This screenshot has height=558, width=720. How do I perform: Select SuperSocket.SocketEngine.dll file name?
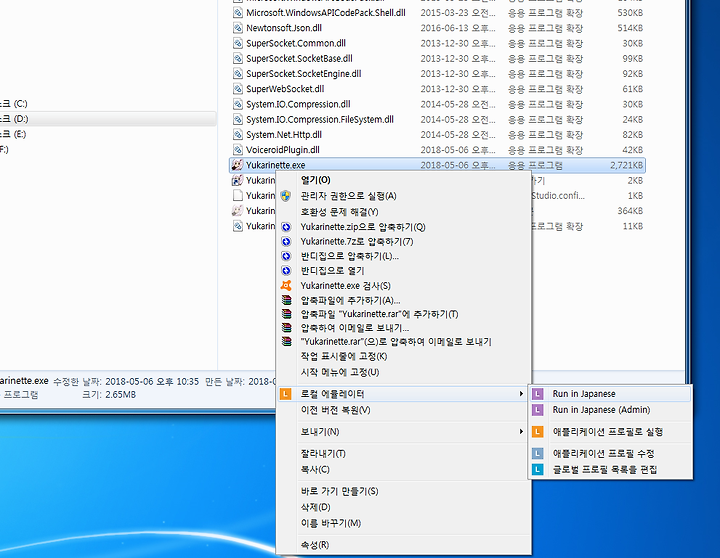click(x=304, y=73)
